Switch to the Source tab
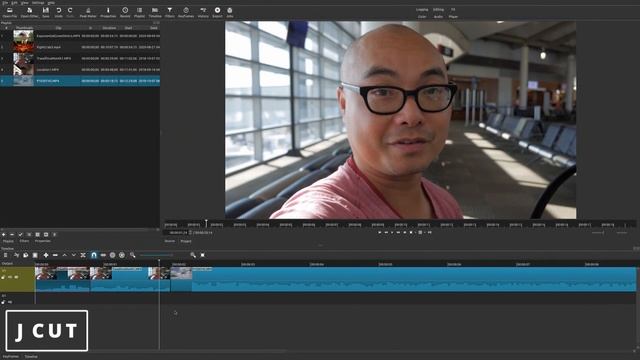This screenshot has height=360, width=640. pos(169,241)
